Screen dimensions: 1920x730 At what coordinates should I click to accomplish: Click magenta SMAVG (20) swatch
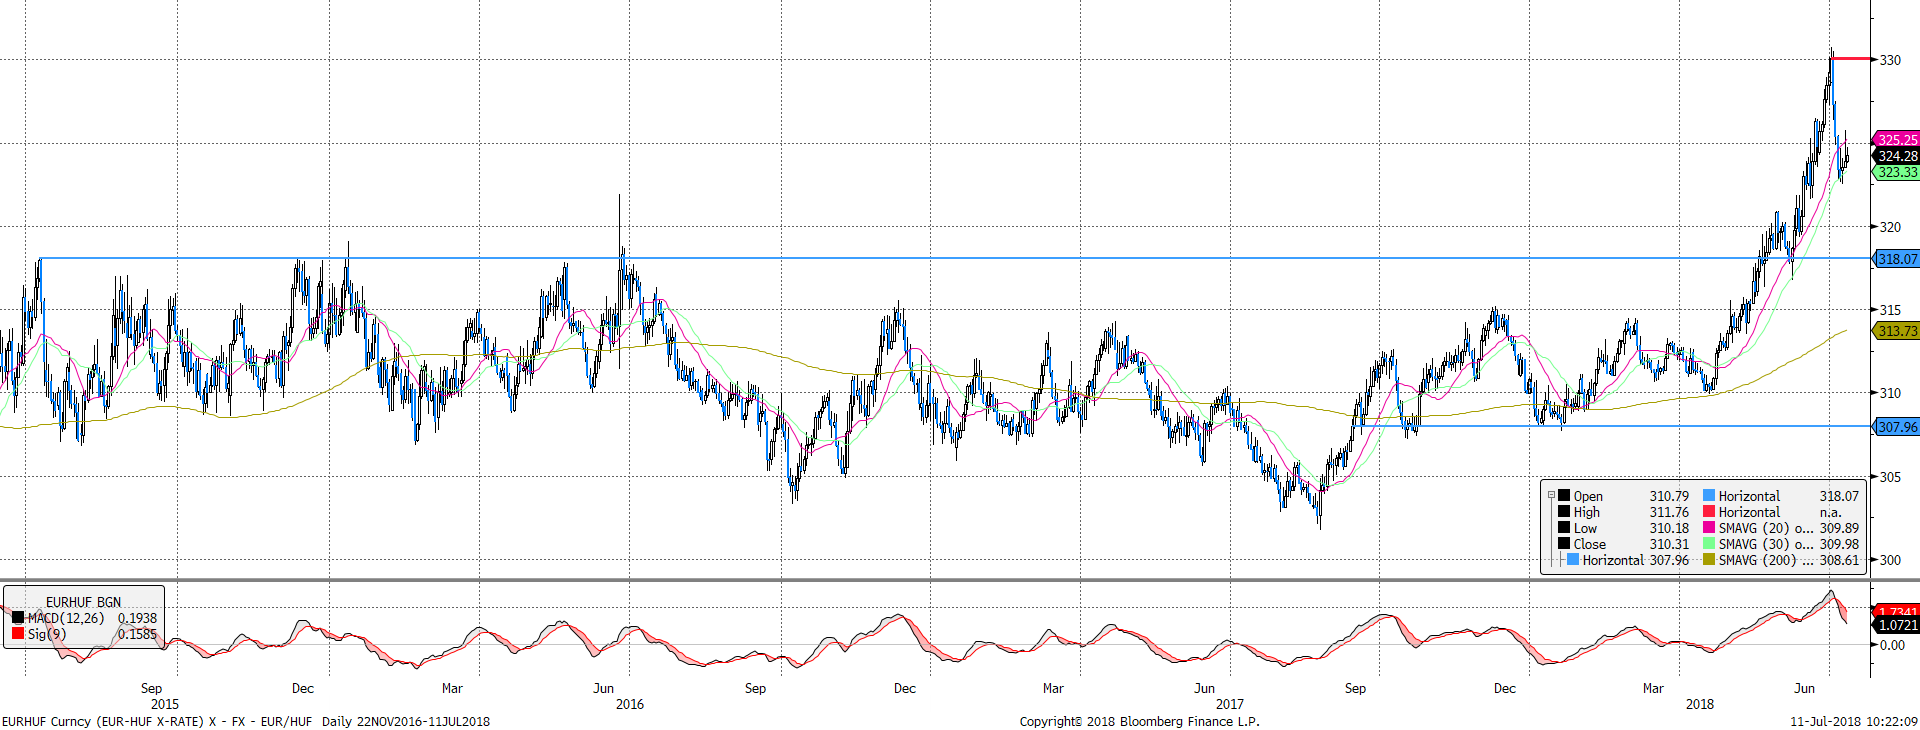tap(1709, 527)
